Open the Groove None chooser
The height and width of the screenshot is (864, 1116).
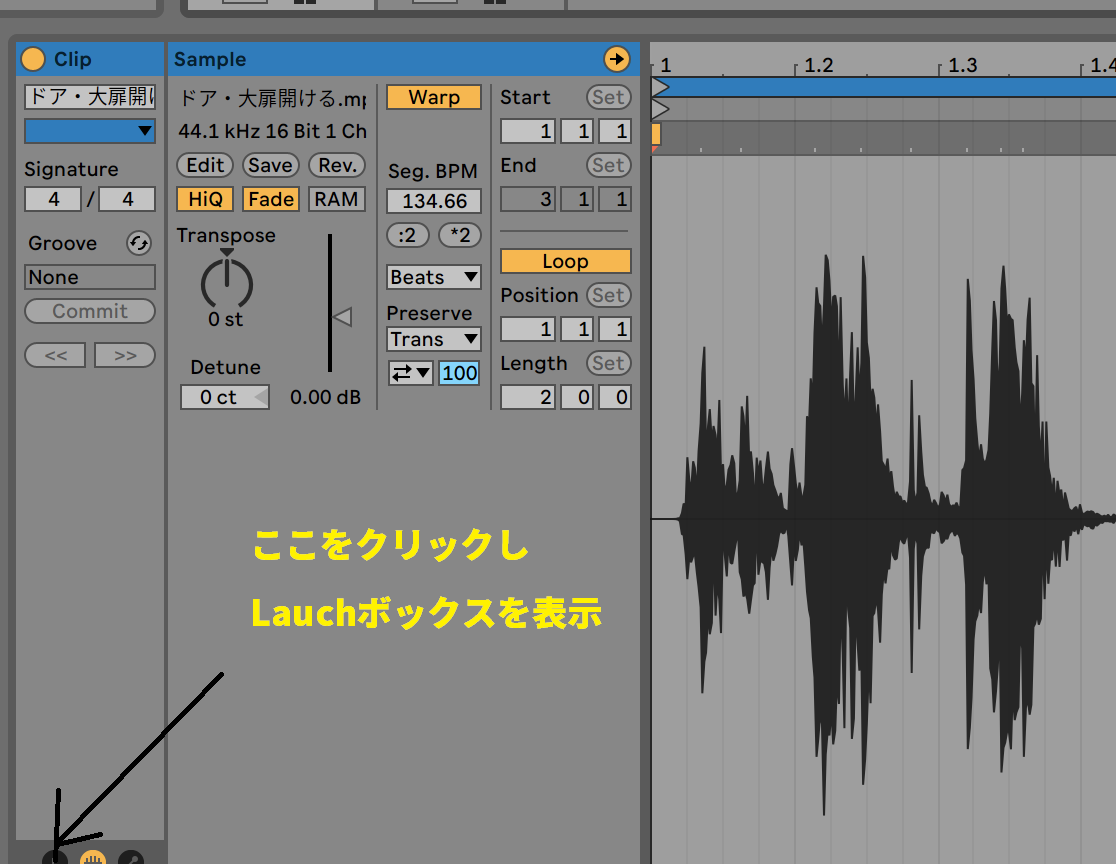tap(90, 277)
